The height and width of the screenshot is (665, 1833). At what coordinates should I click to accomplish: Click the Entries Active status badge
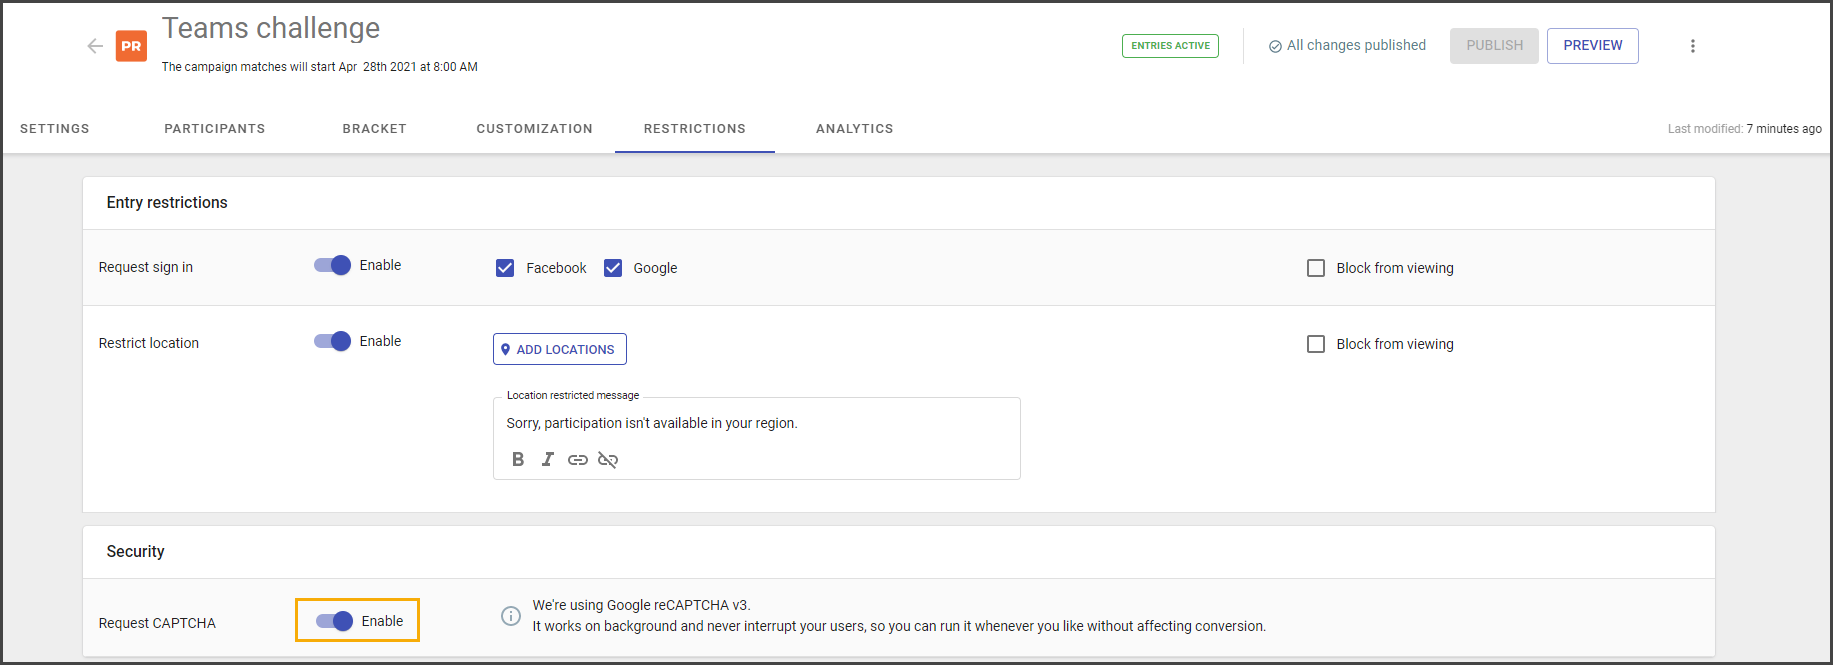(x=1170, y=46)
